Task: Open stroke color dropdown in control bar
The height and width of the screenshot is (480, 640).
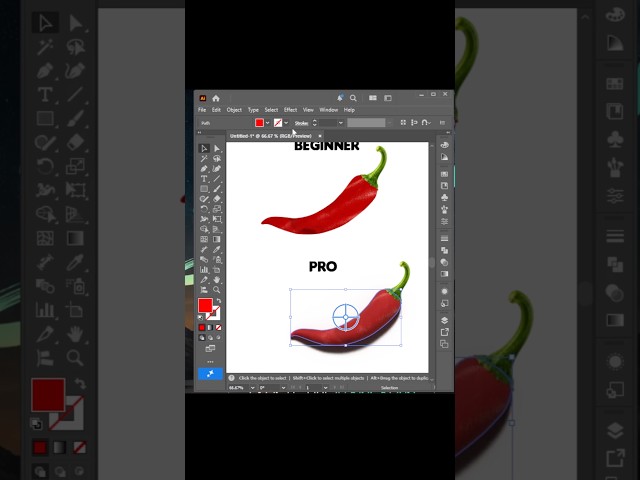Action: [286, 123]
